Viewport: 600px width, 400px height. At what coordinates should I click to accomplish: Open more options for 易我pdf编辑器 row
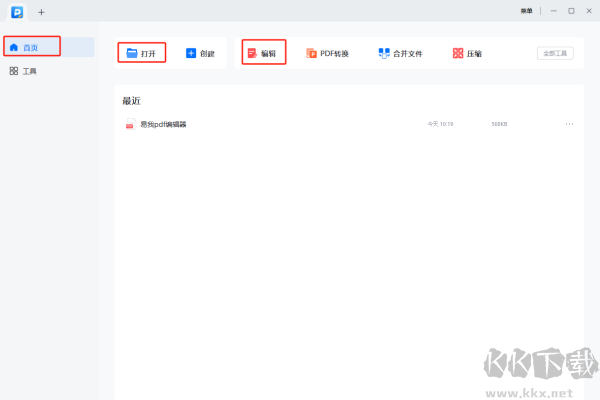[569, 124]
